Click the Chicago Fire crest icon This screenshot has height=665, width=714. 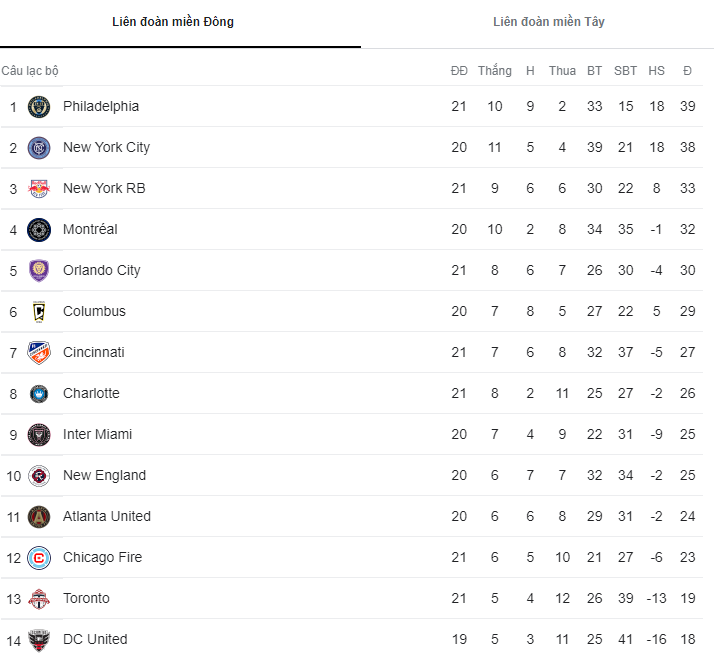[x=39, y=558]
